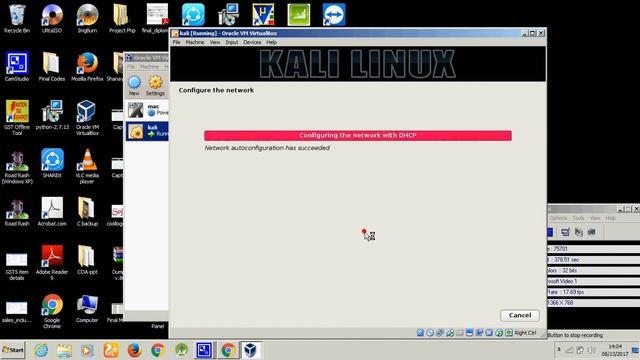Open the Google Chrome desktop shortcut
The width and height of the screenshot is (640, 360).
click(52, 311)
